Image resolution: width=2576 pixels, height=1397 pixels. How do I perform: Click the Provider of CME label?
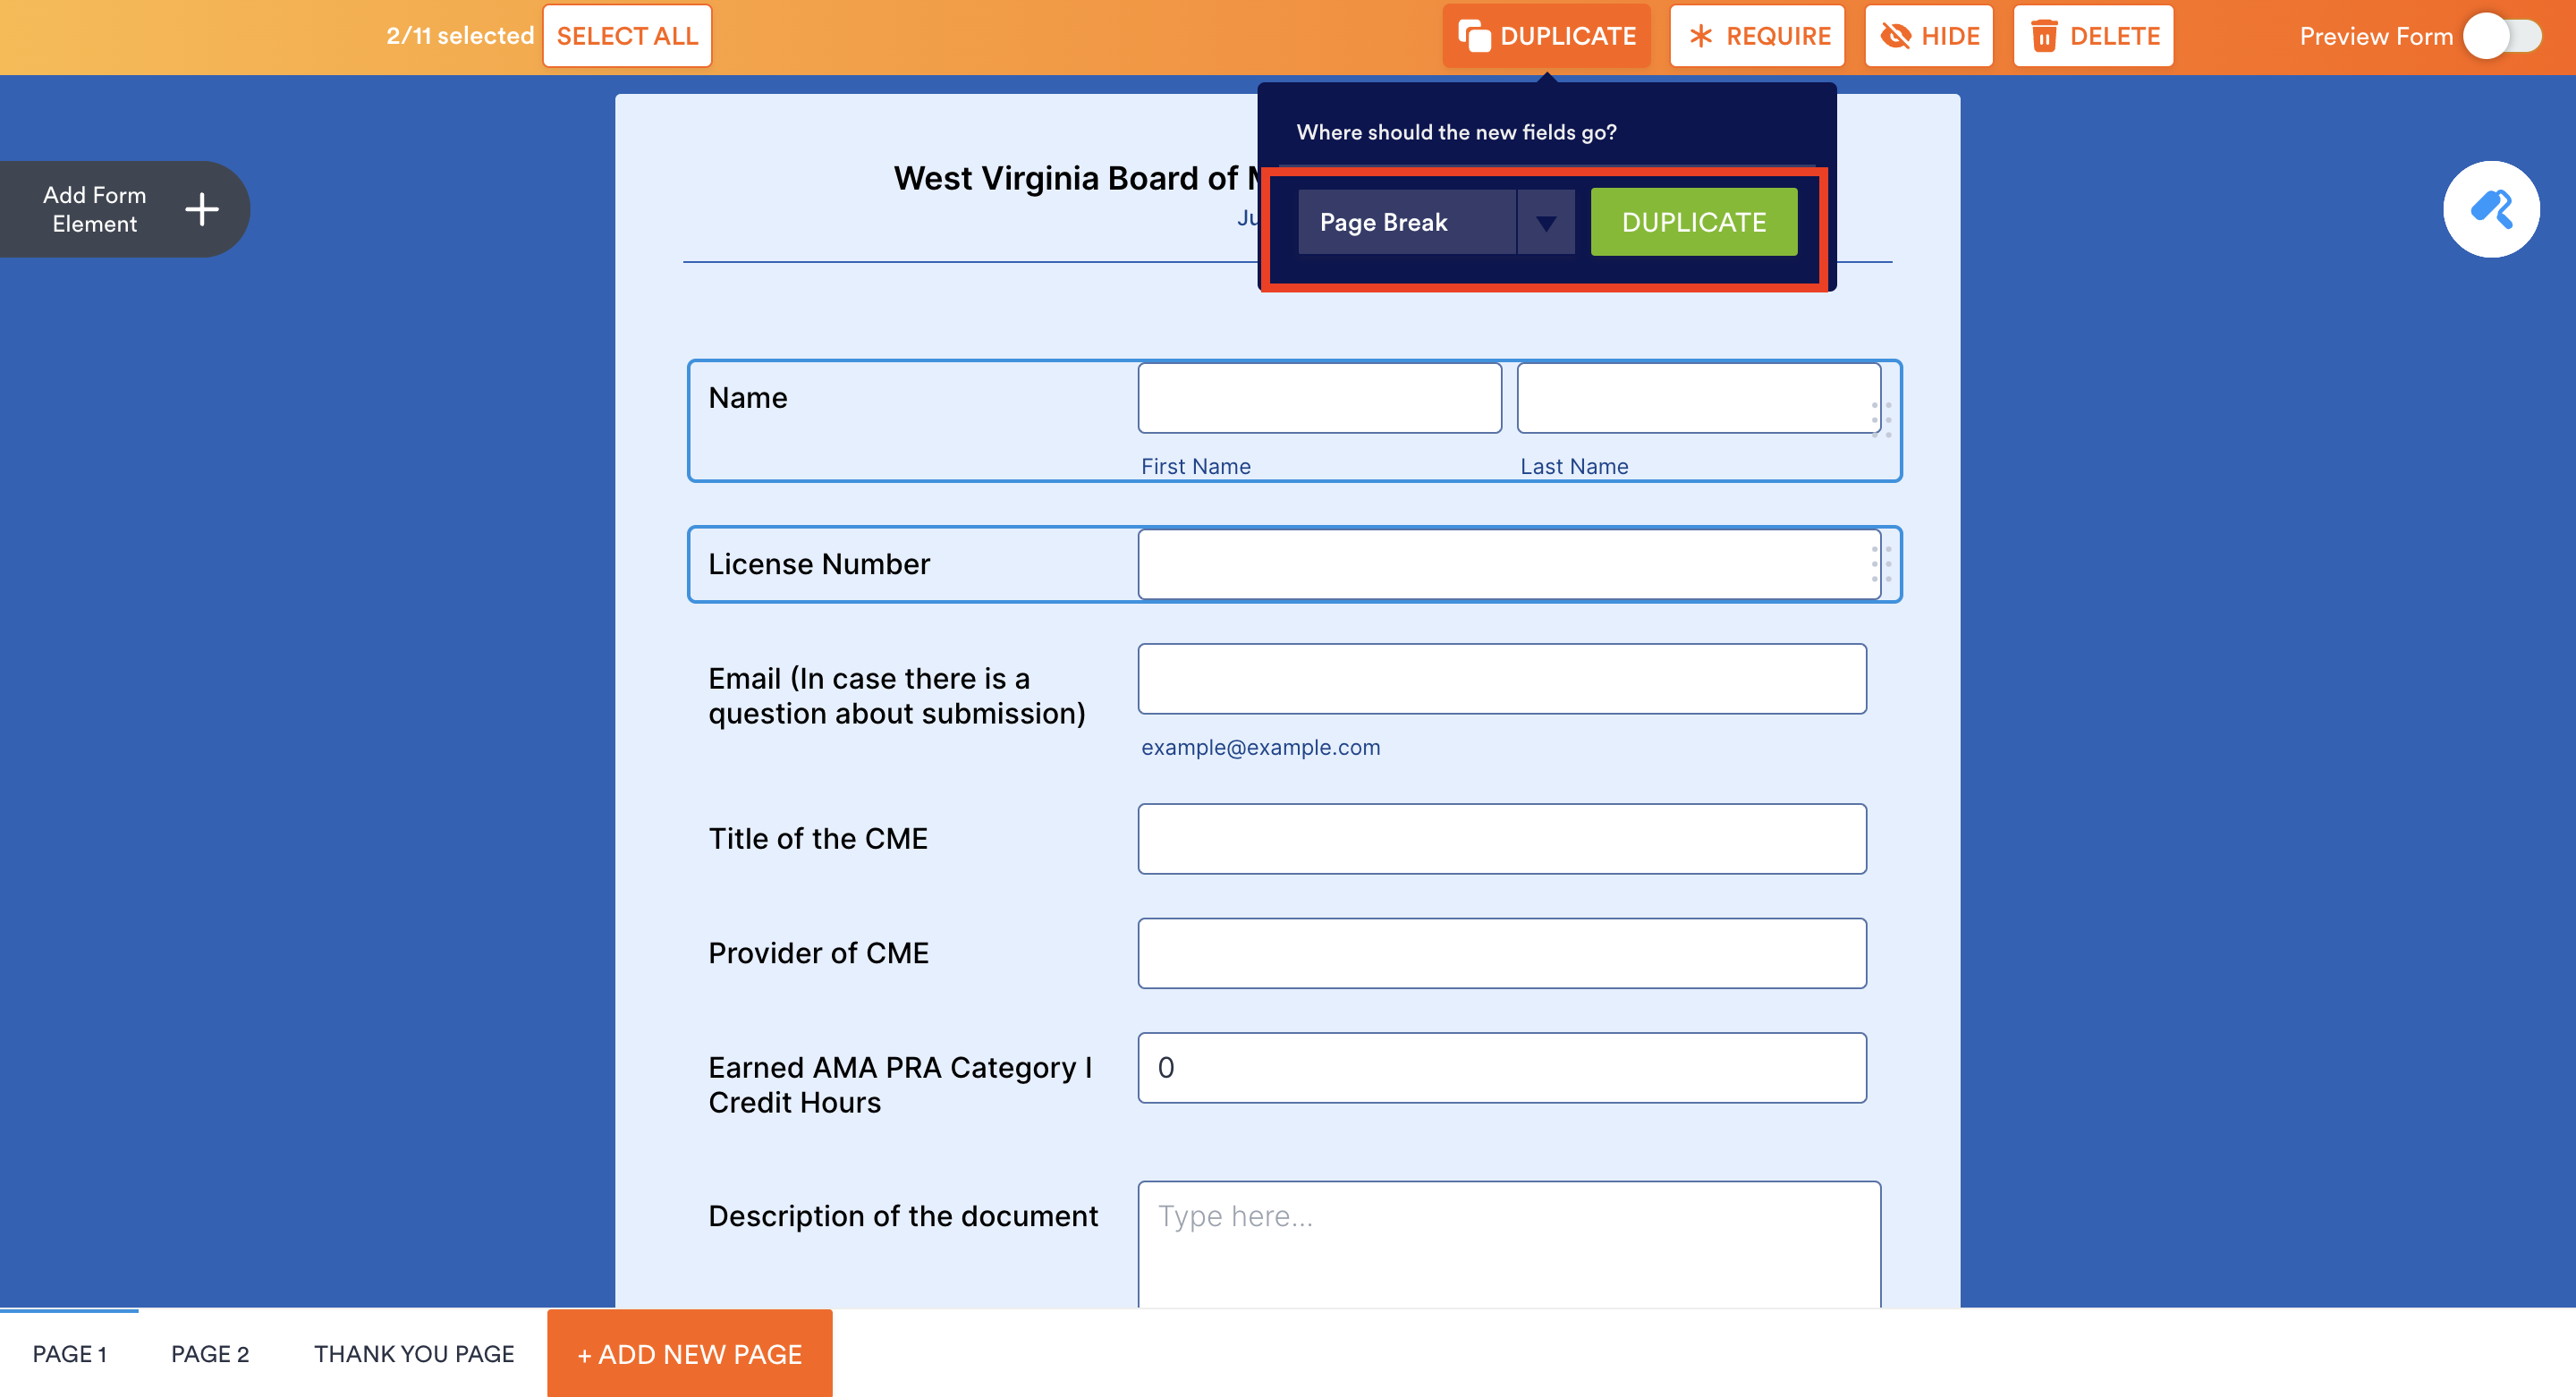[x=819, y=953]
